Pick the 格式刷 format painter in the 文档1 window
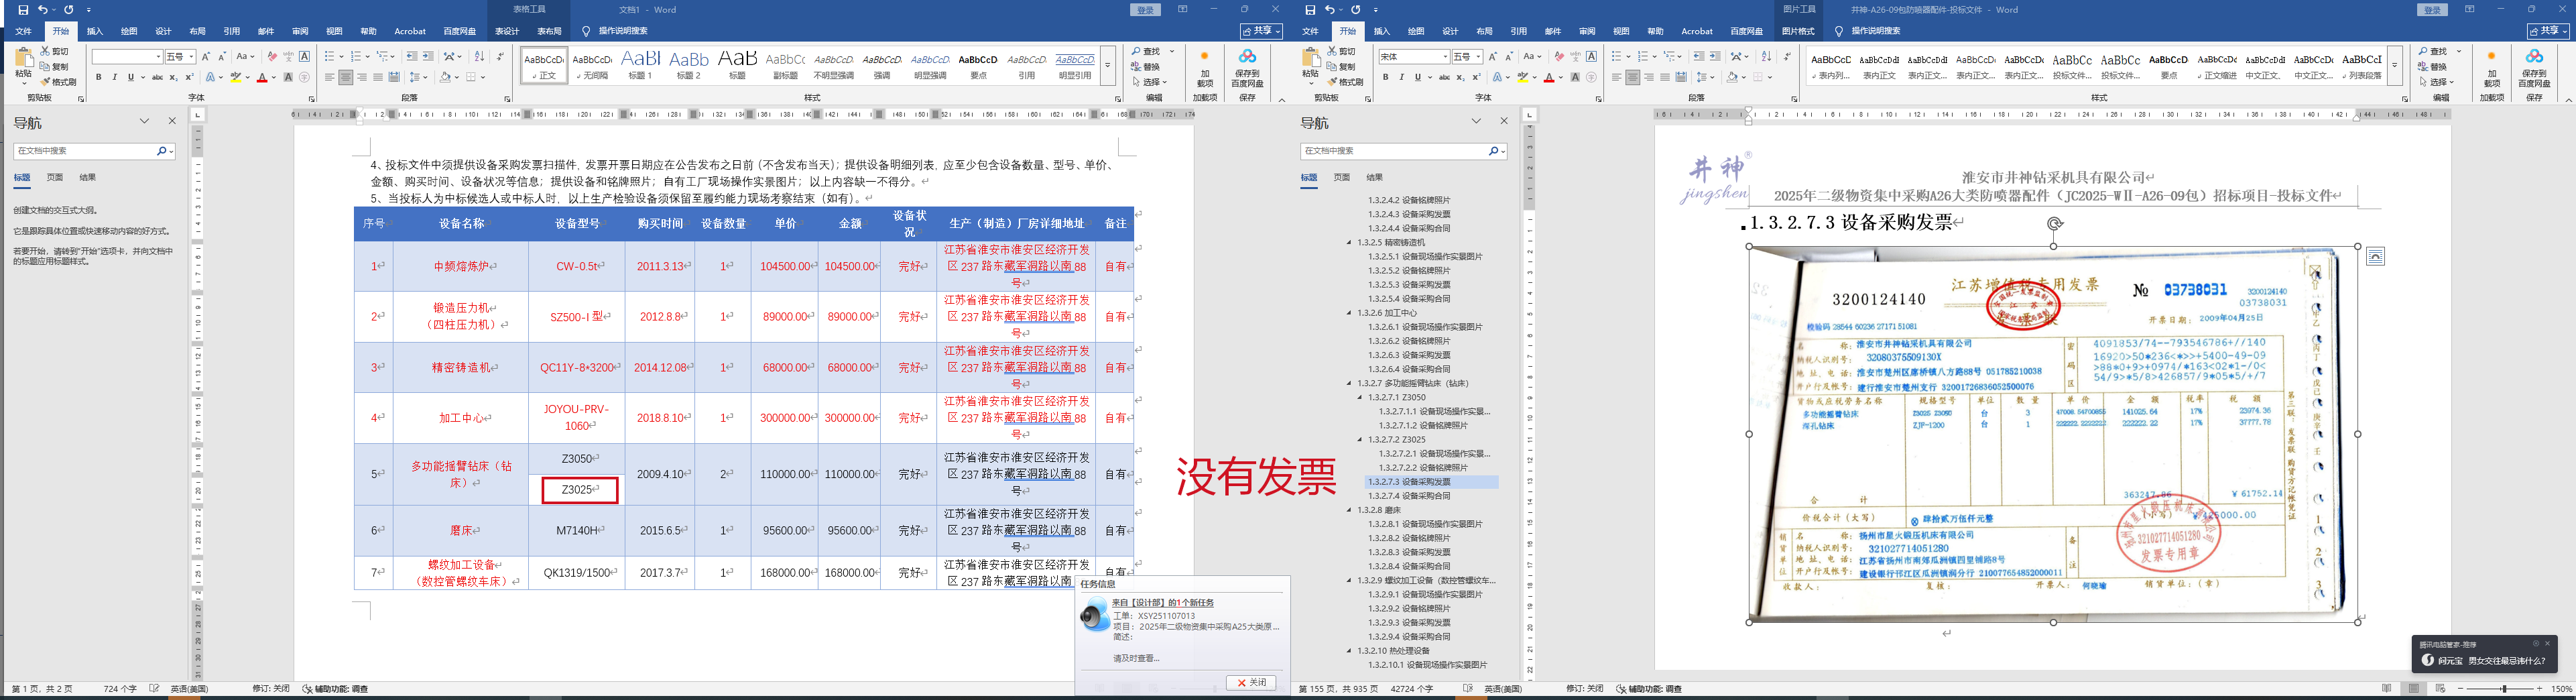The image size is (2576, 700). click(x=59, y=82)
